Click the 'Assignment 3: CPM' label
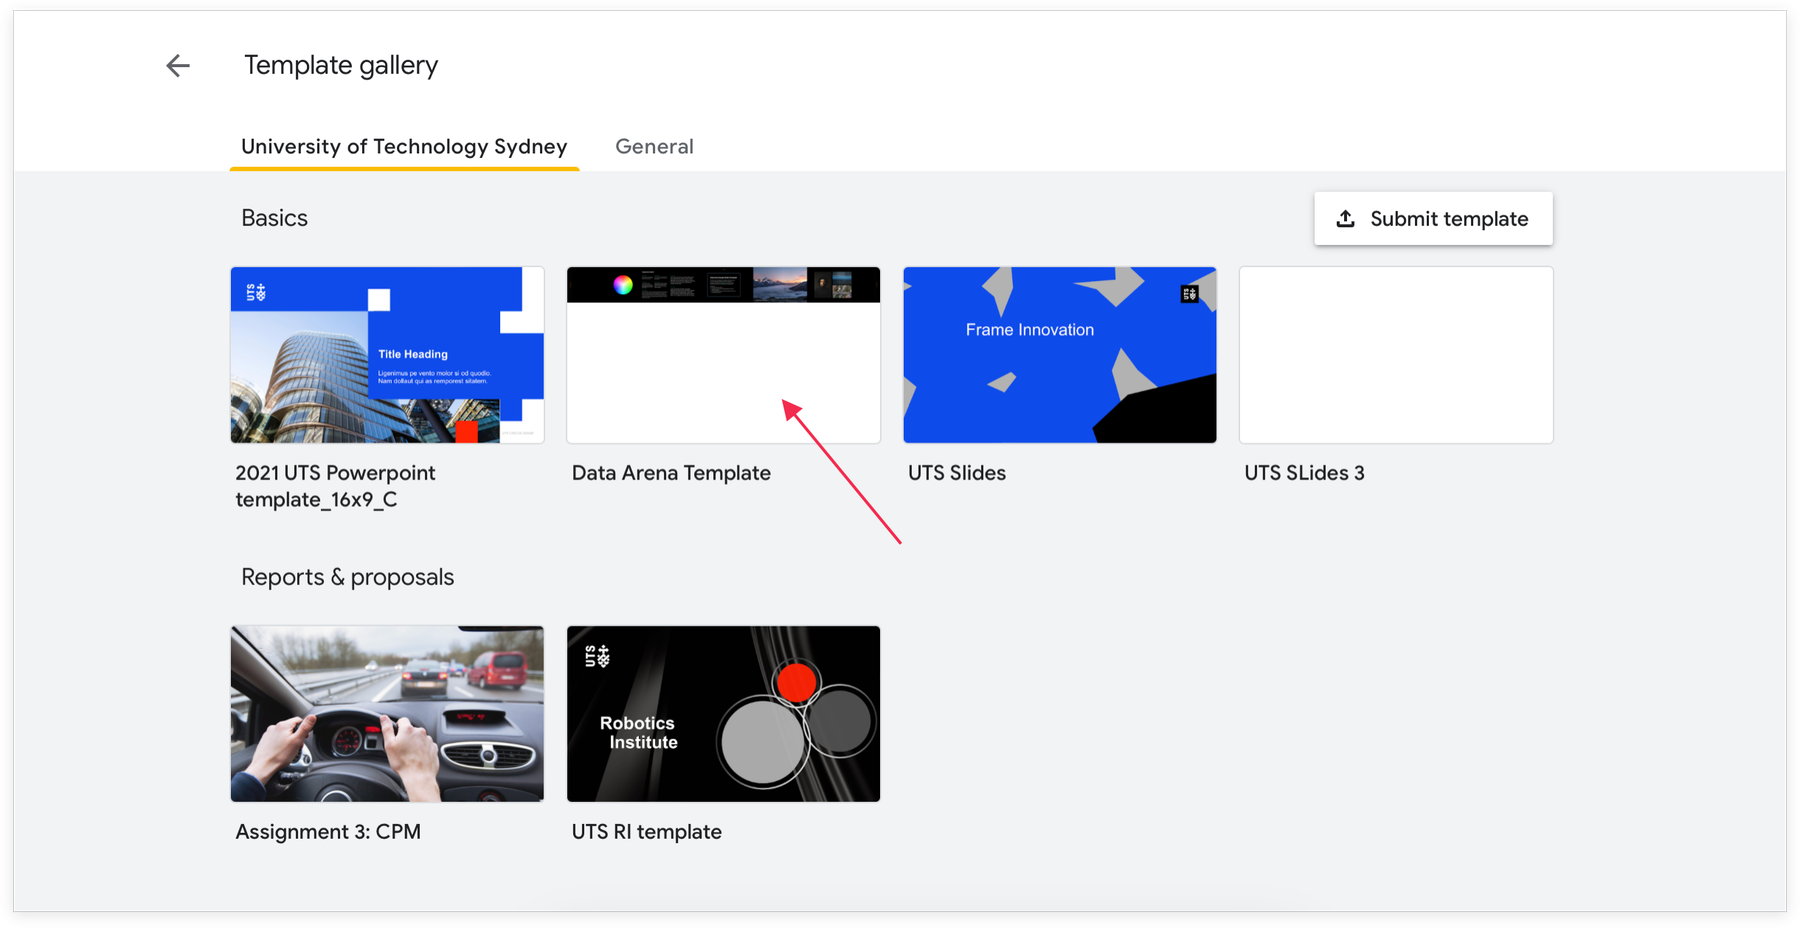Screen dimensions: 1800x928 pos(328,832)
